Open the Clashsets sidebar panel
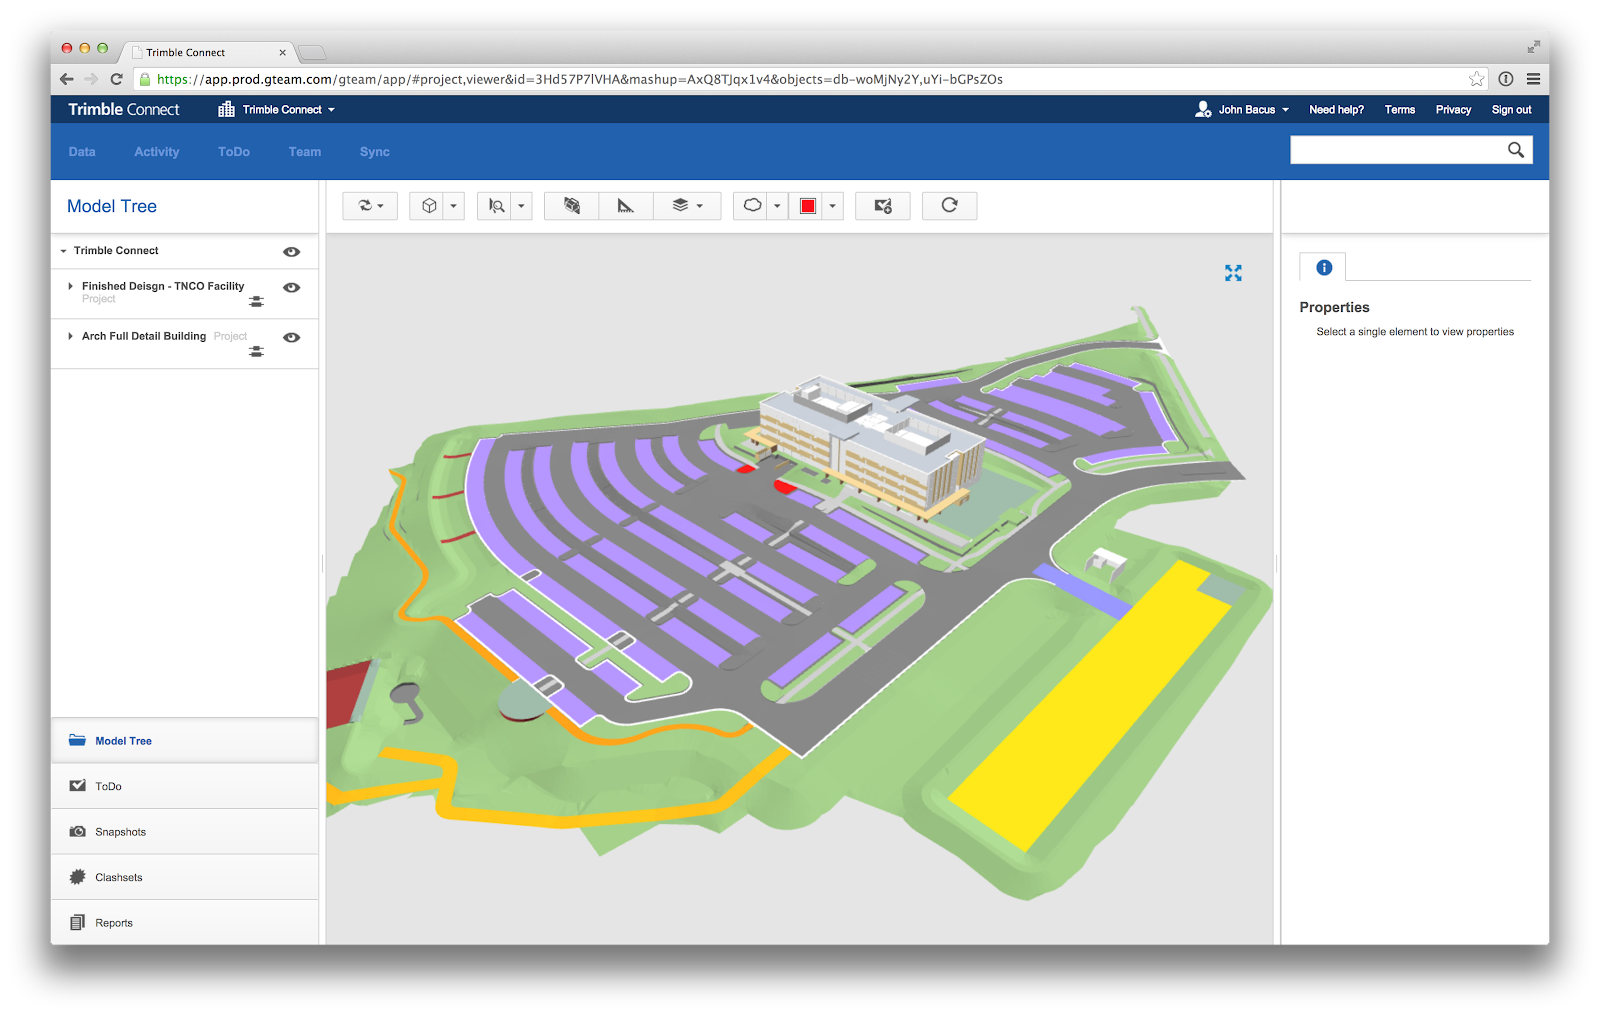The width and height of the screenshot is (1600, 1015). [185, 877]
